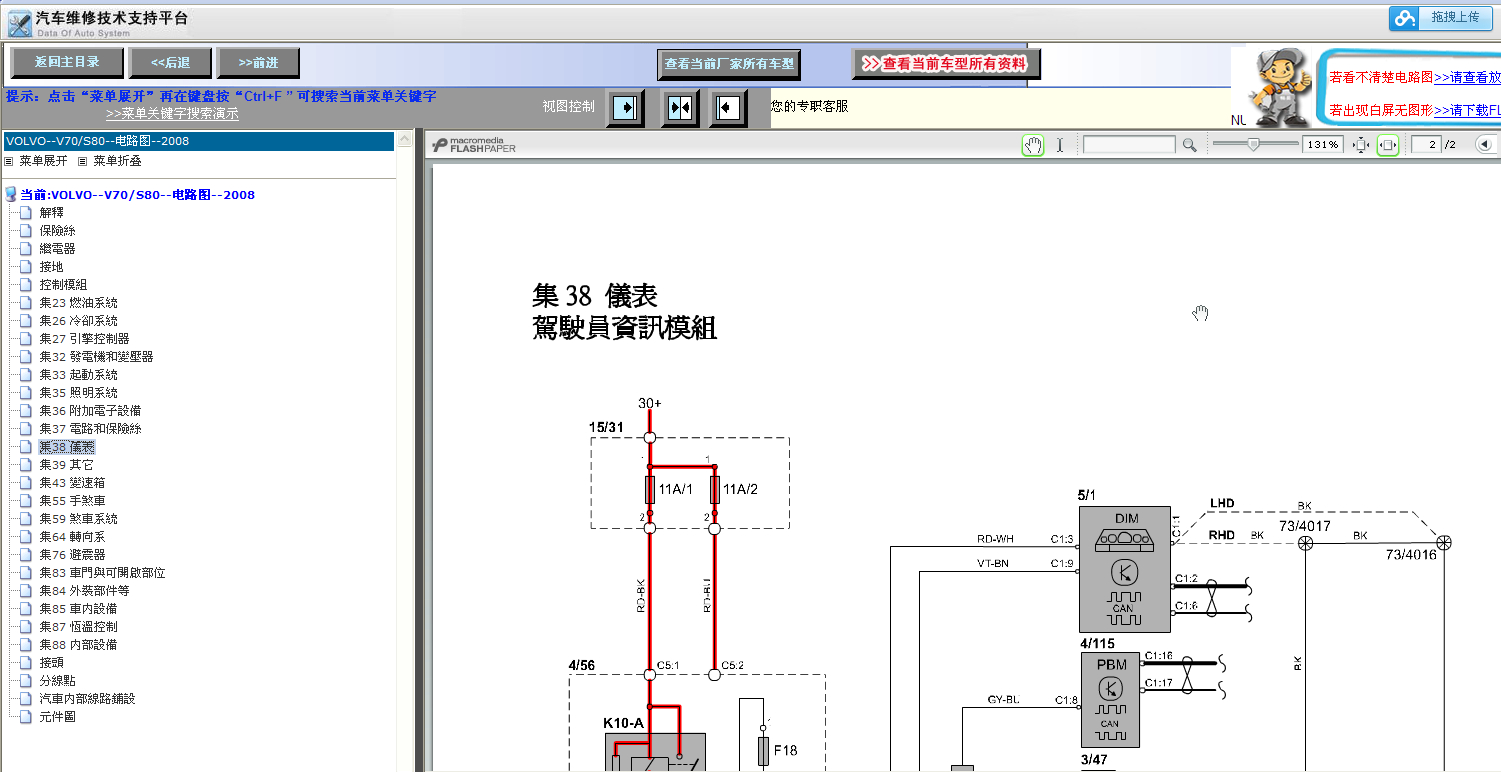Open the 元件圖 tree item

(x=58, y=717)
